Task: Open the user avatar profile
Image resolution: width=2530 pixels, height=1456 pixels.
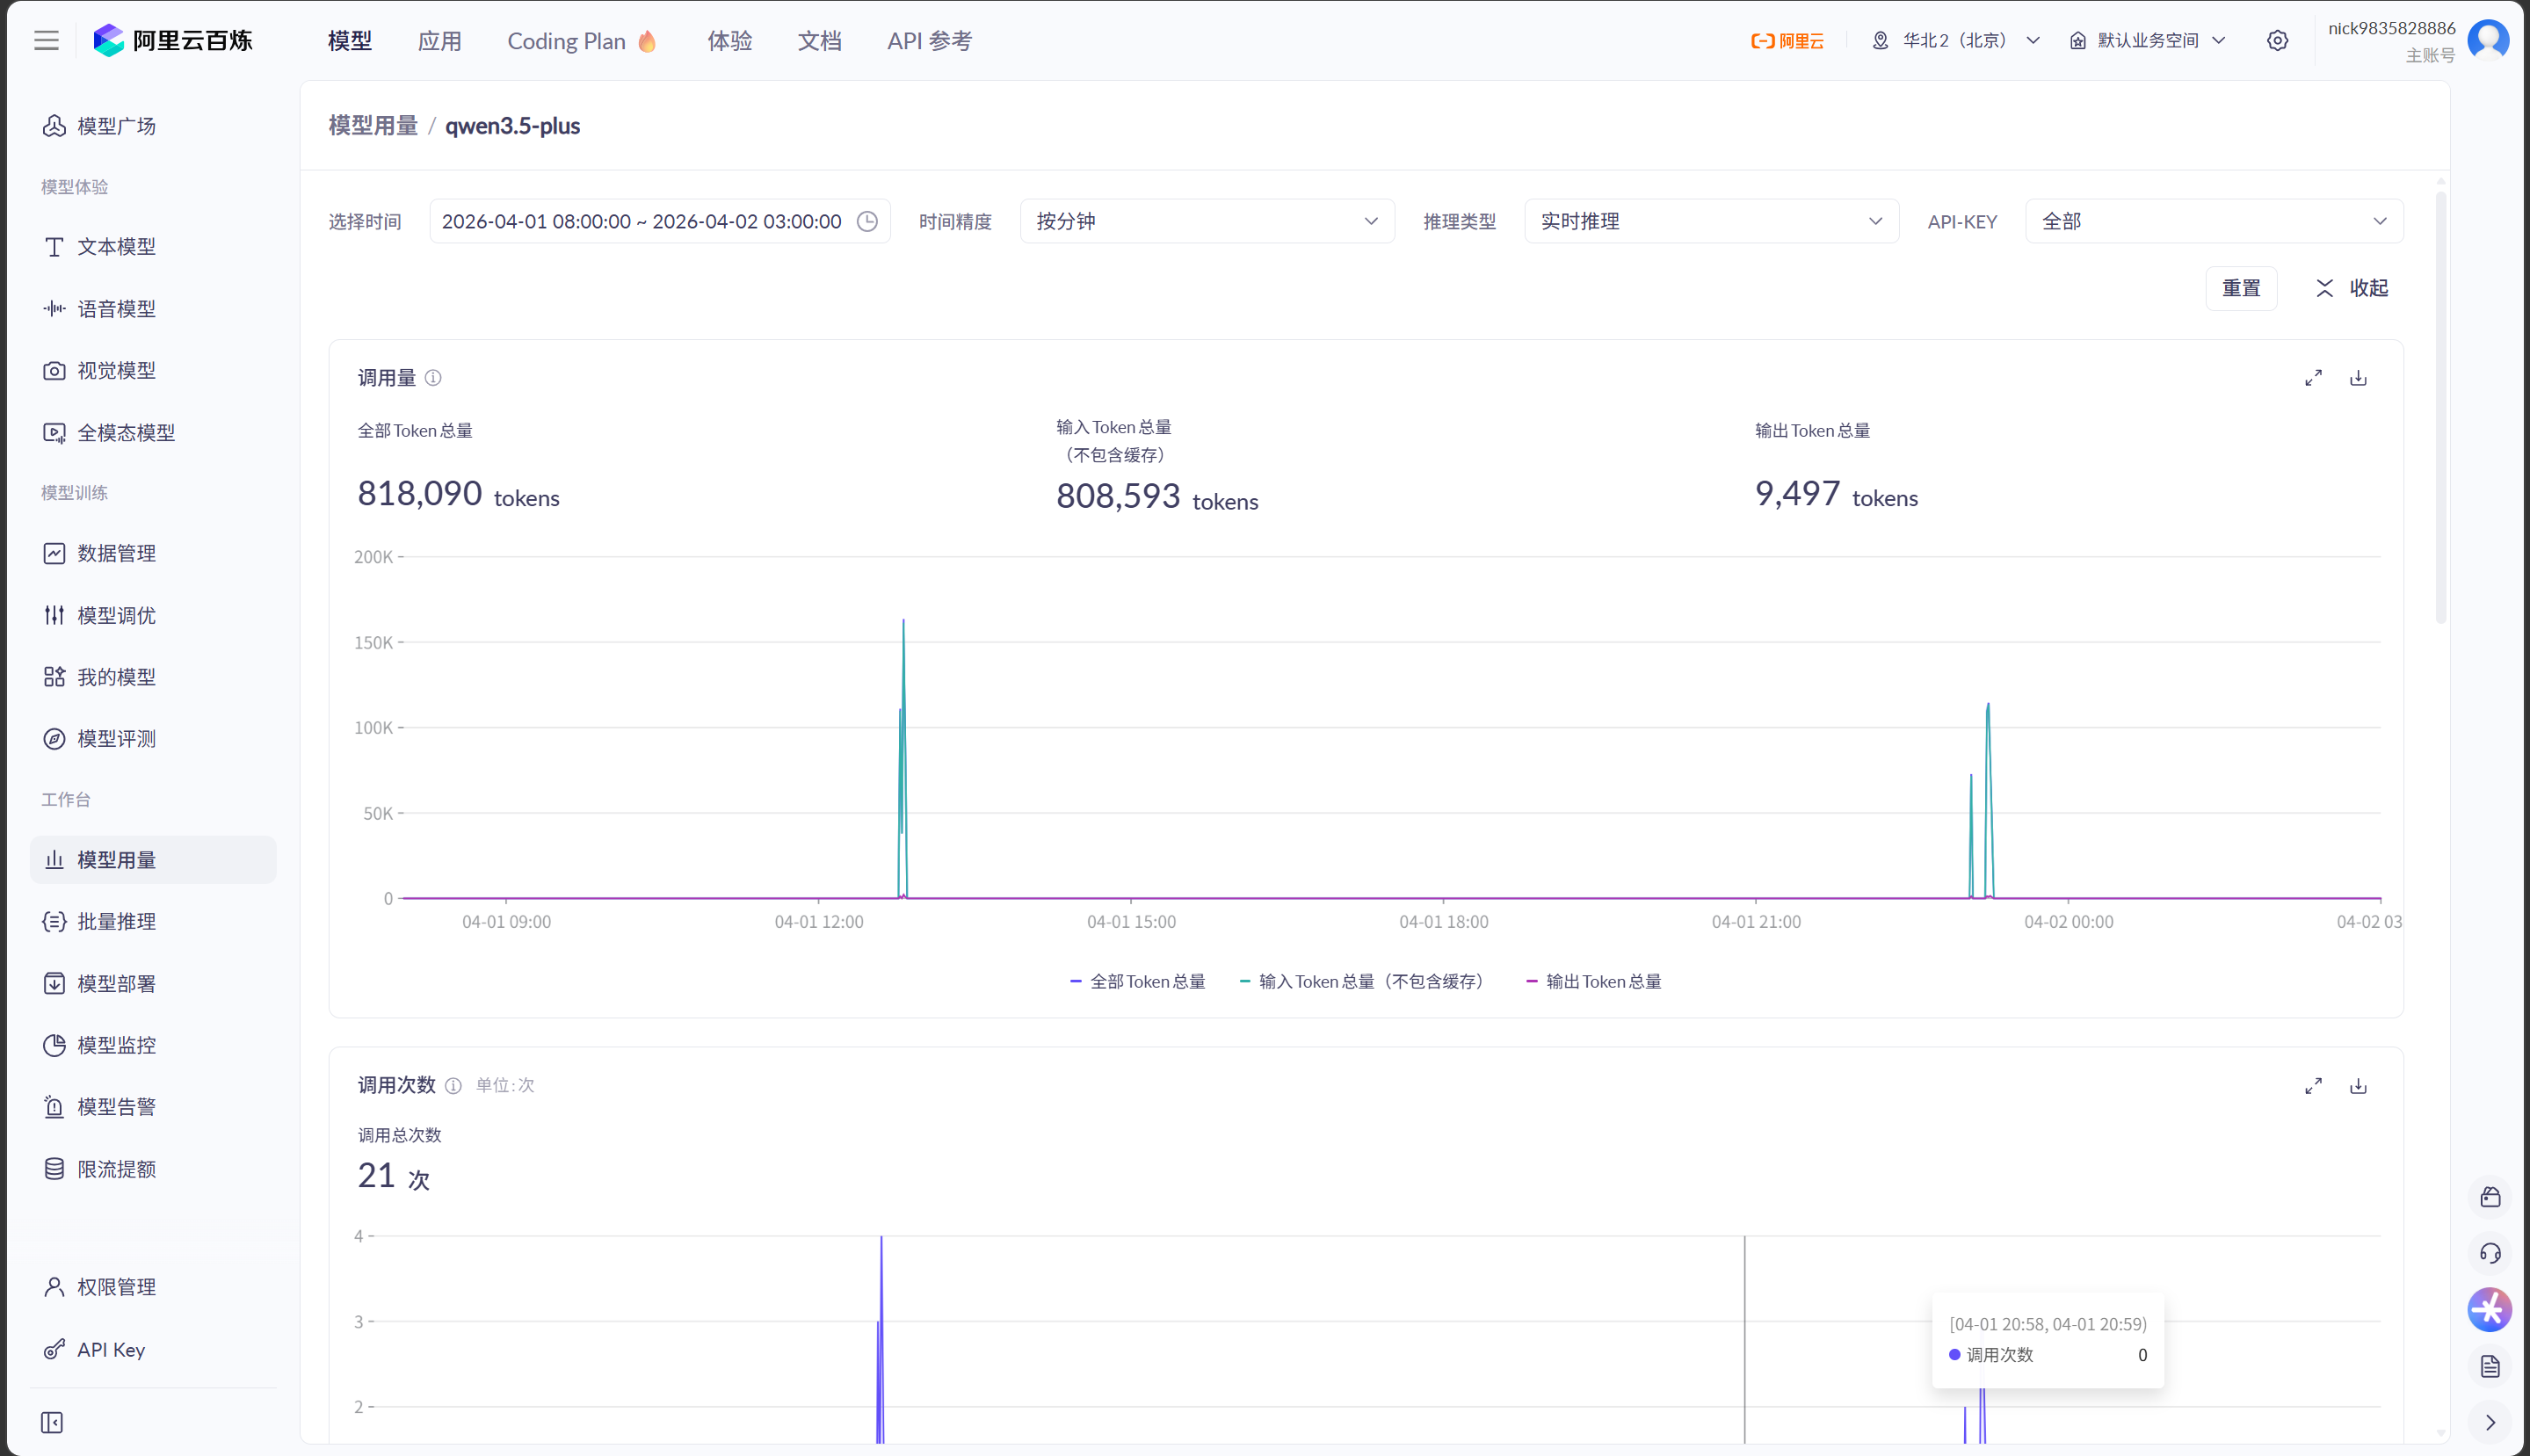Action: (x=2488, y=40)
